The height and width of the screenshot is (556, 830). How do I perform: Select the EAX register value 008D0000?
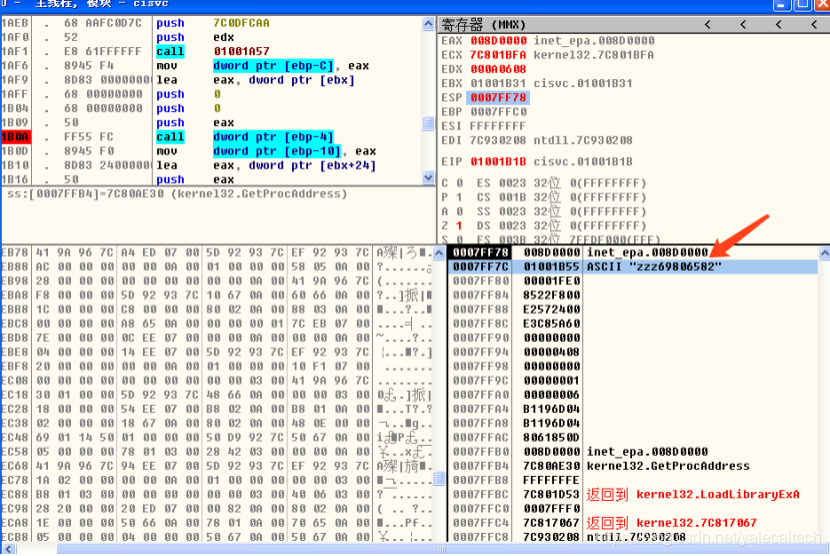click(x=498, y=41)
